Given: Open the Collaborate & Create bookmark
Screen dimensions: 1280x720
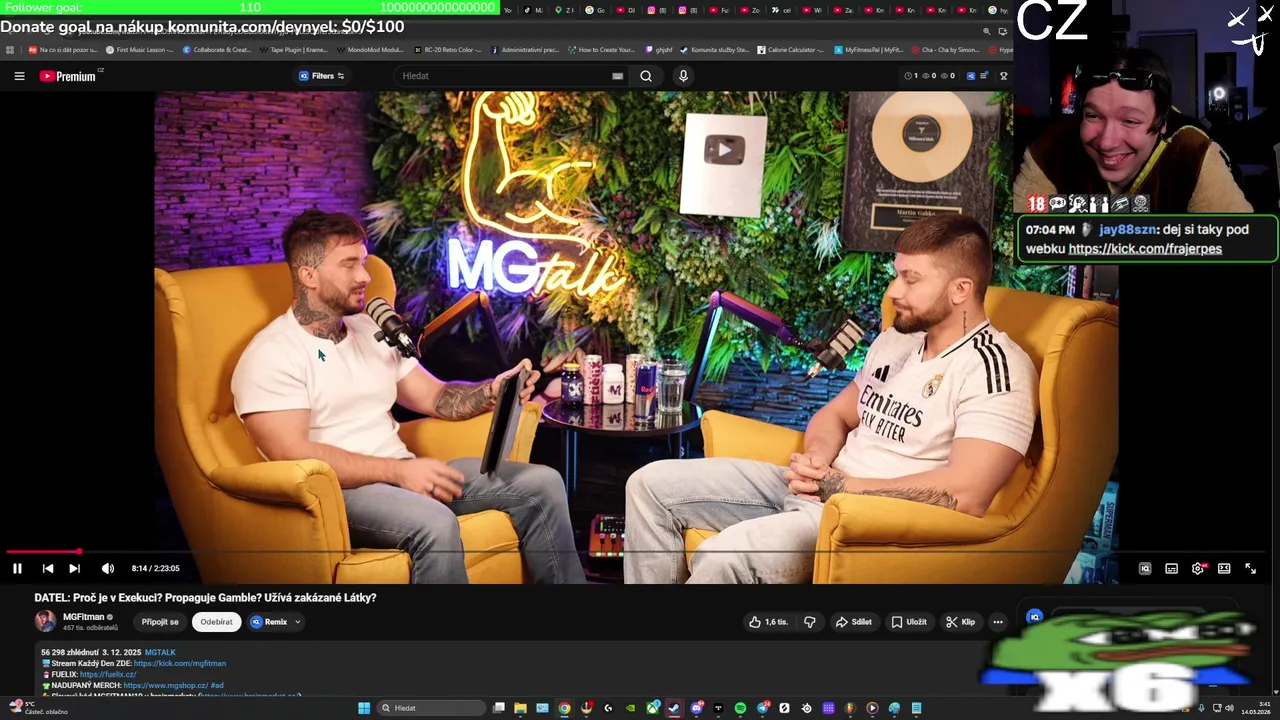Looking at the screenshot, I should click(216, 49).
